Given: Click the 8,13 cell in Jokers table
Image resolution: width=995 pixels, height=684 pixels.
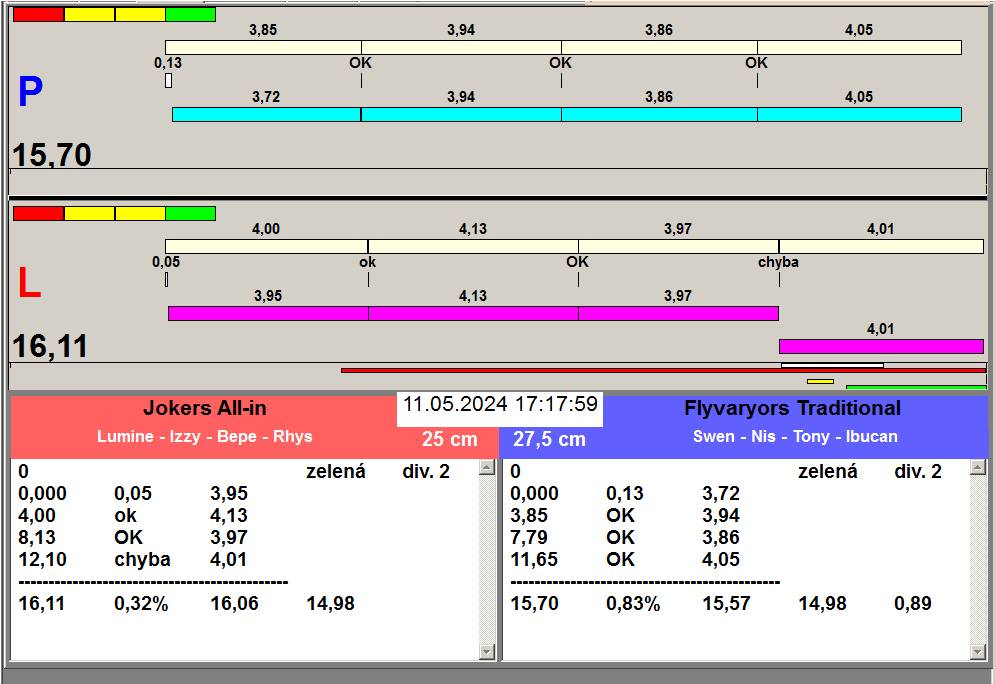Looking at the screenshot, I should pyautogui.click(x=37, y=537).
